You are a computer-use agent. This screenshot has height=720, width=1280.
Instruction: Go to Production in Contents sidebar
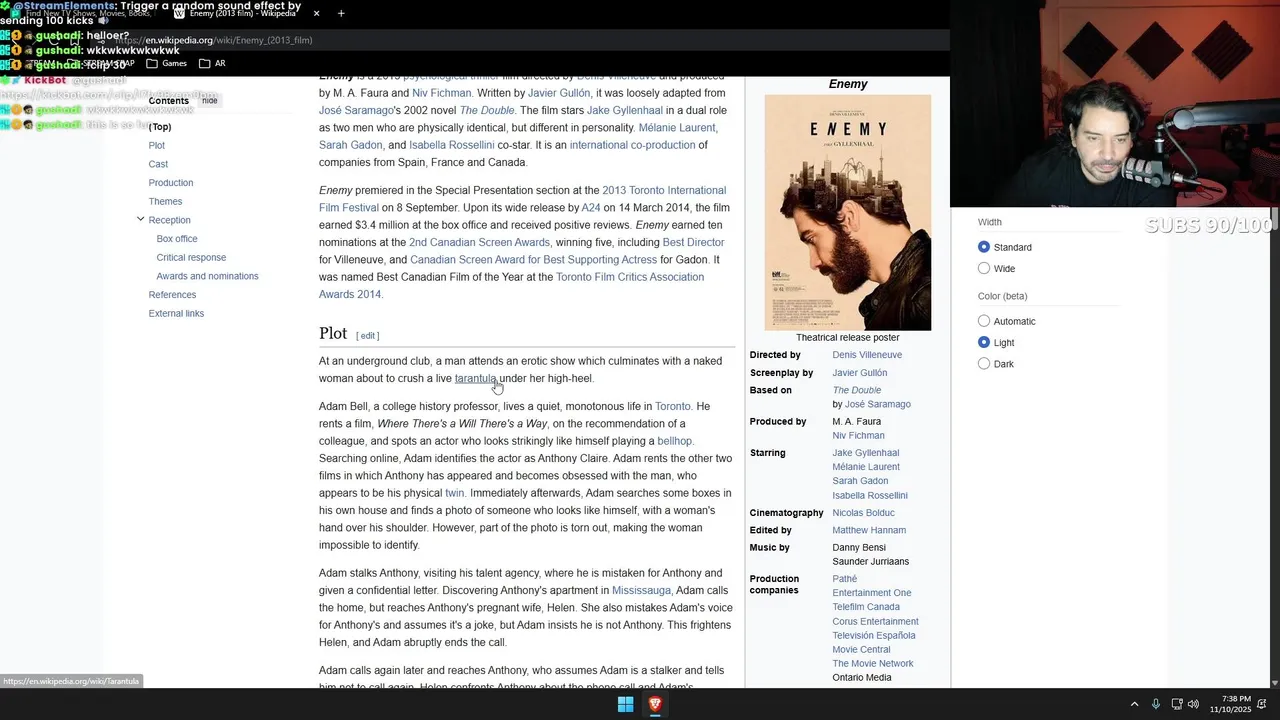coord(171,183)
